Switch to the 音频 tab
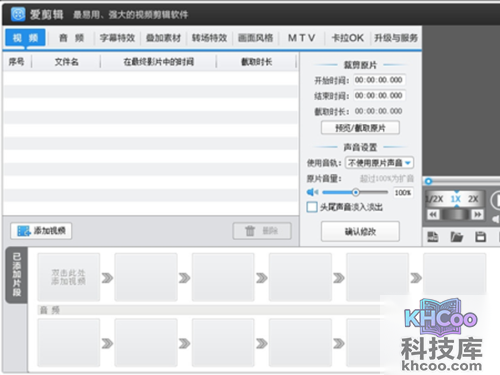The height and width of the screenshot is (375, 500). pos(71,38)
